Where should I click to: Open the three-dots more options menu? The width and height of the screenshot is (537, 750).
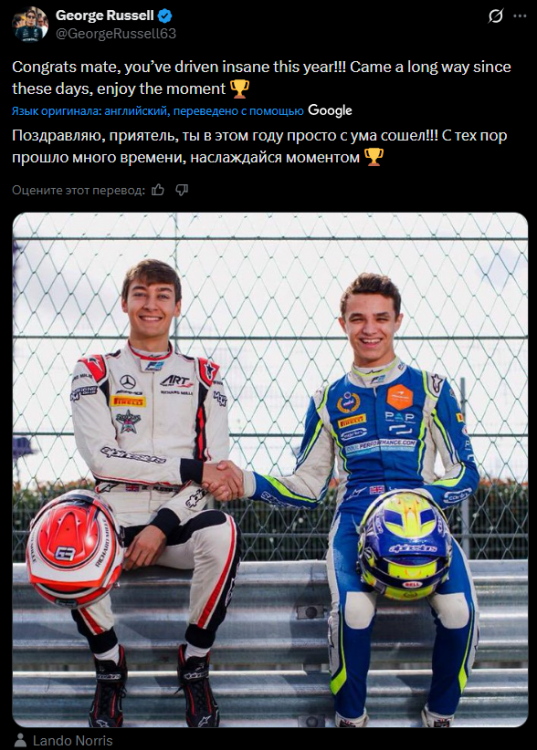point(519,16)
